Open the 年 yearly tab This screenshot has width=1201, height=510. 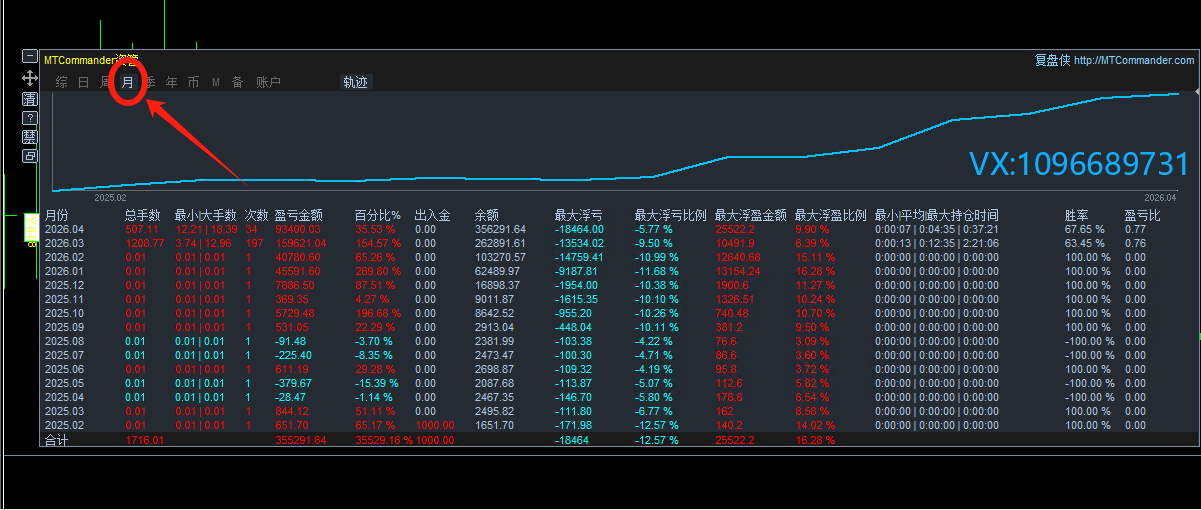tap(172, 83)
